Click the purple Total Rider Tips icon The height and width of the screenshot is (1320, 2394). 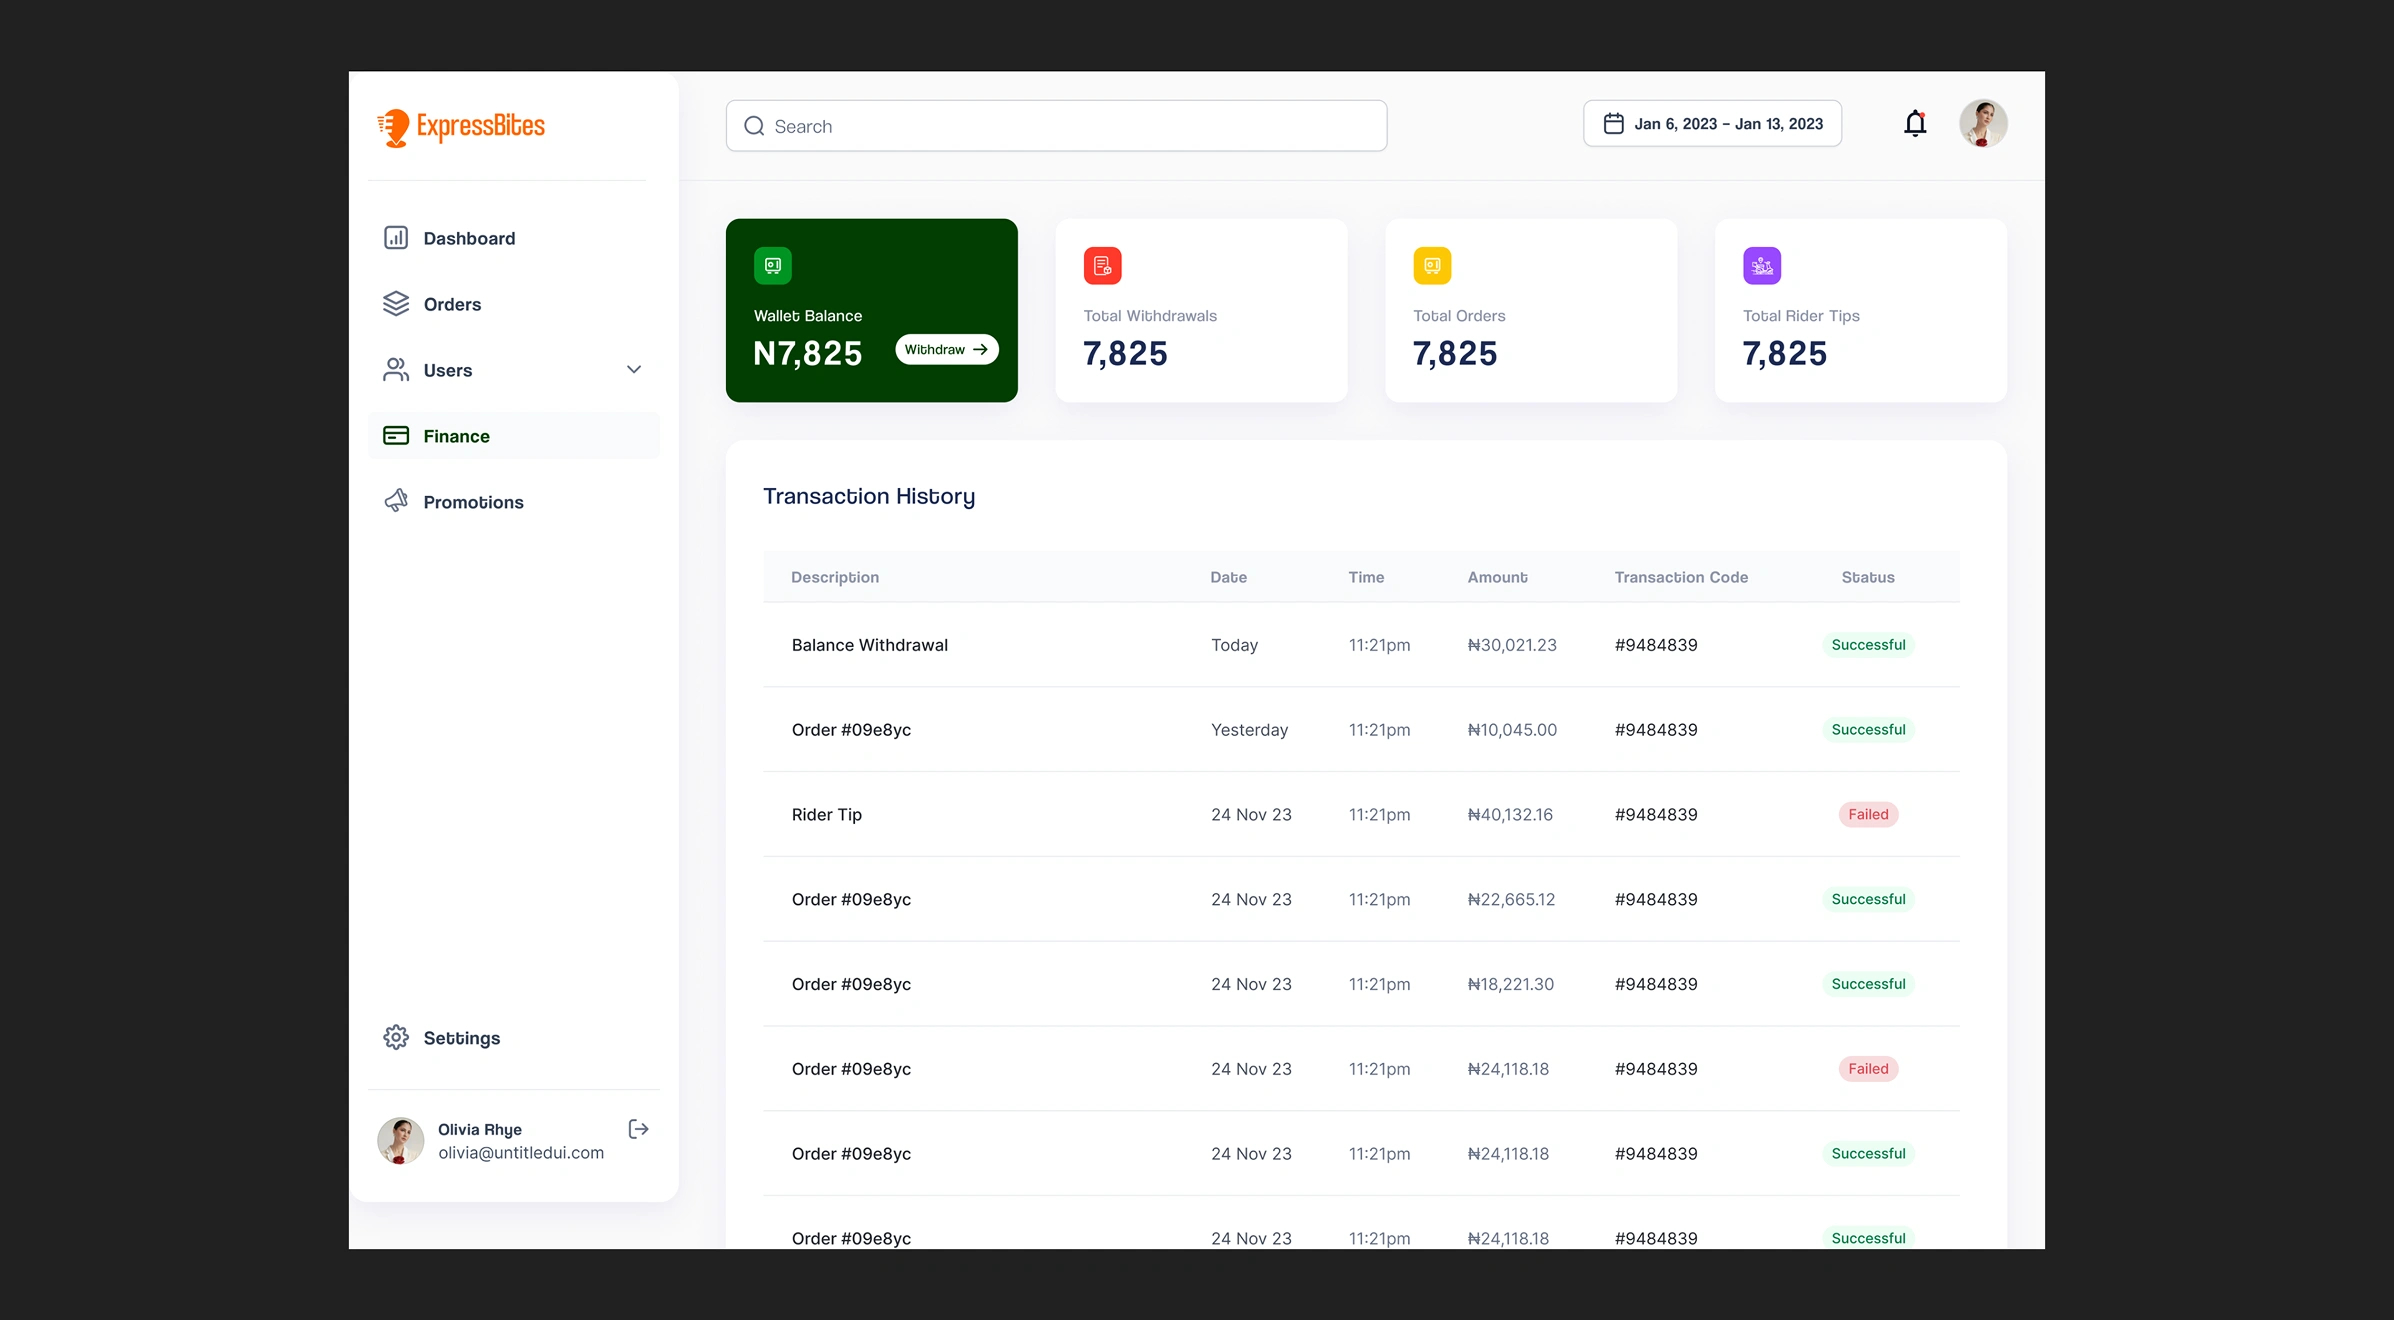[x=1761, y=266]
